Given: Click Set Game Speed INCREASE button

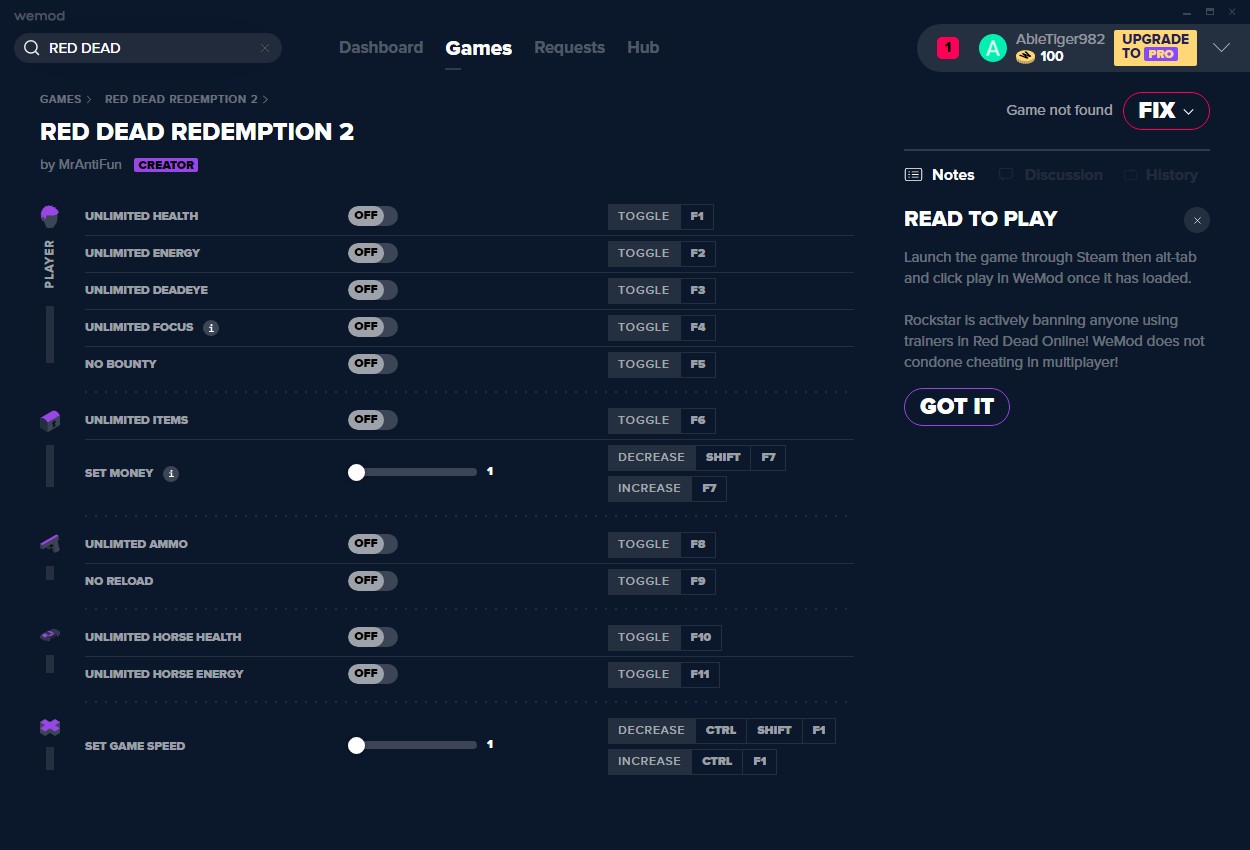Looking at the screenshot, I should (649, 761).
